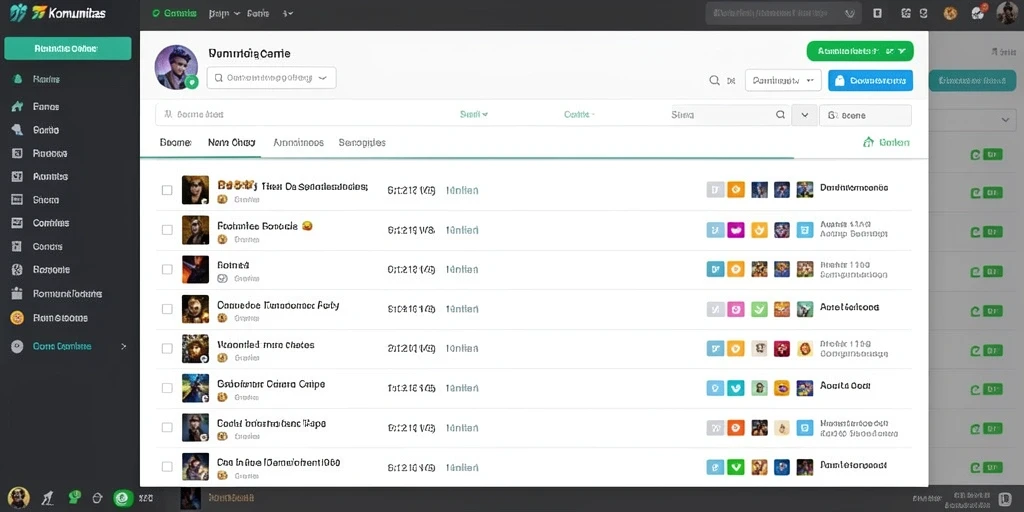Click the home icon in the left sidebar
This screenshot has height=512, width=1024.
click(18, 106)
